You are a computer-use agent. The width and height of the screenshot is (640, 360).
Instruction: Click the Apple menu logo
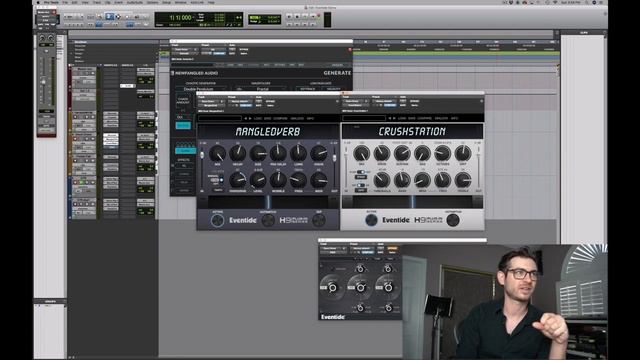[x=38, y=2]
